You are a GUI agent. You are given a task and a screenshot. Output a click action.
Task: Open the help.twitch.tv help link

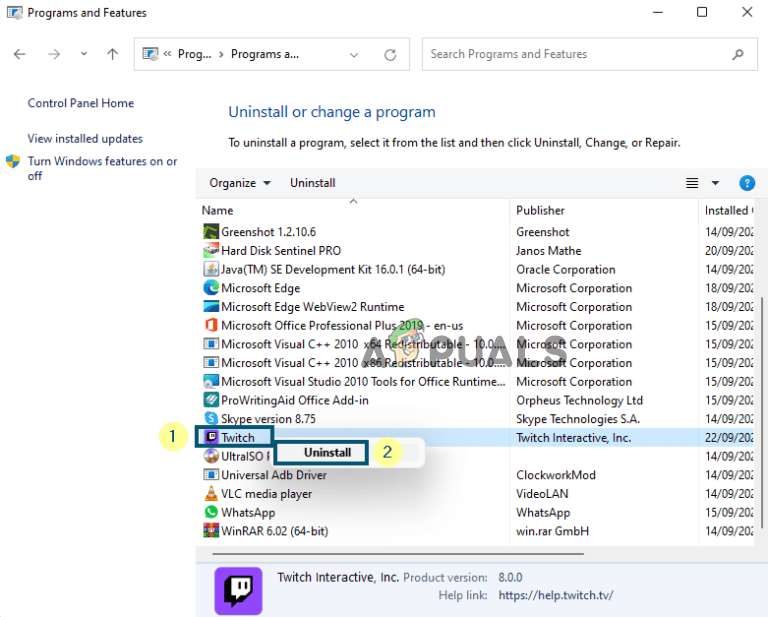point(555,595)
